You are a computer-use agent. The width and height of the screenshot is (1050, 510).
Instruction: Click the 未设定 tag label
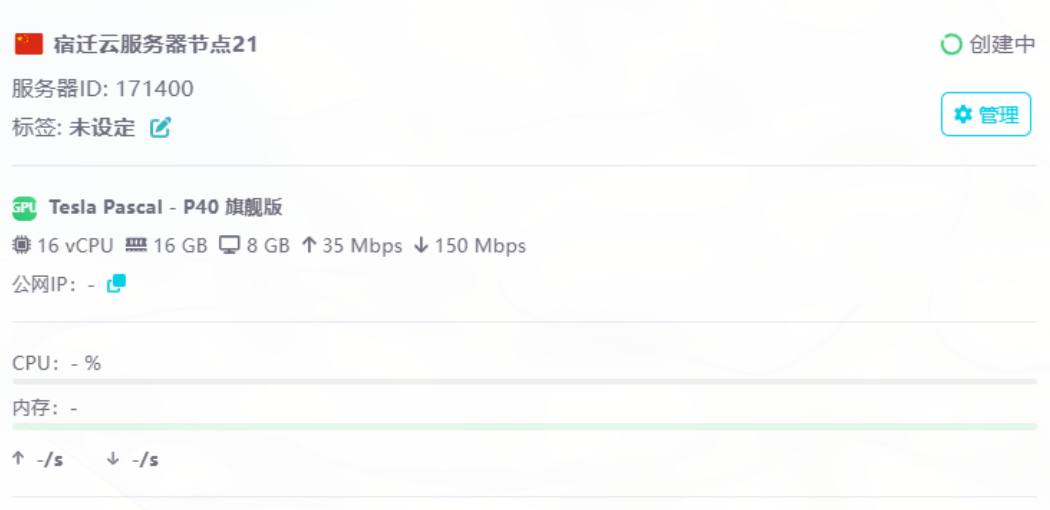pyautogui.click(x=102, y=127)
